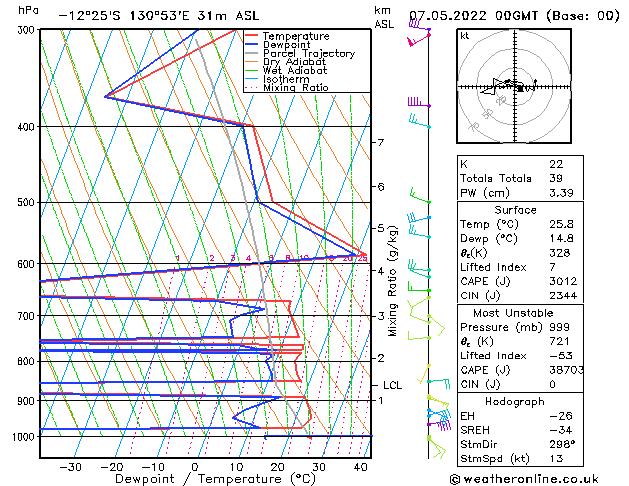Click the PW (cm) value 3.39
This screenshot has width=629, height=486.
coord(561,193)
